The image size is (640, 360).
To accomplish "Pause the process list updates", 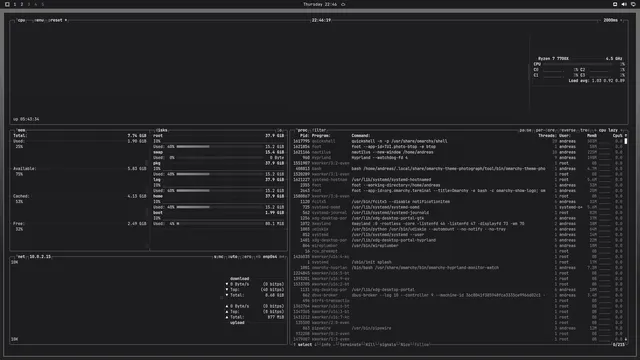I will (x=525, y=130).
